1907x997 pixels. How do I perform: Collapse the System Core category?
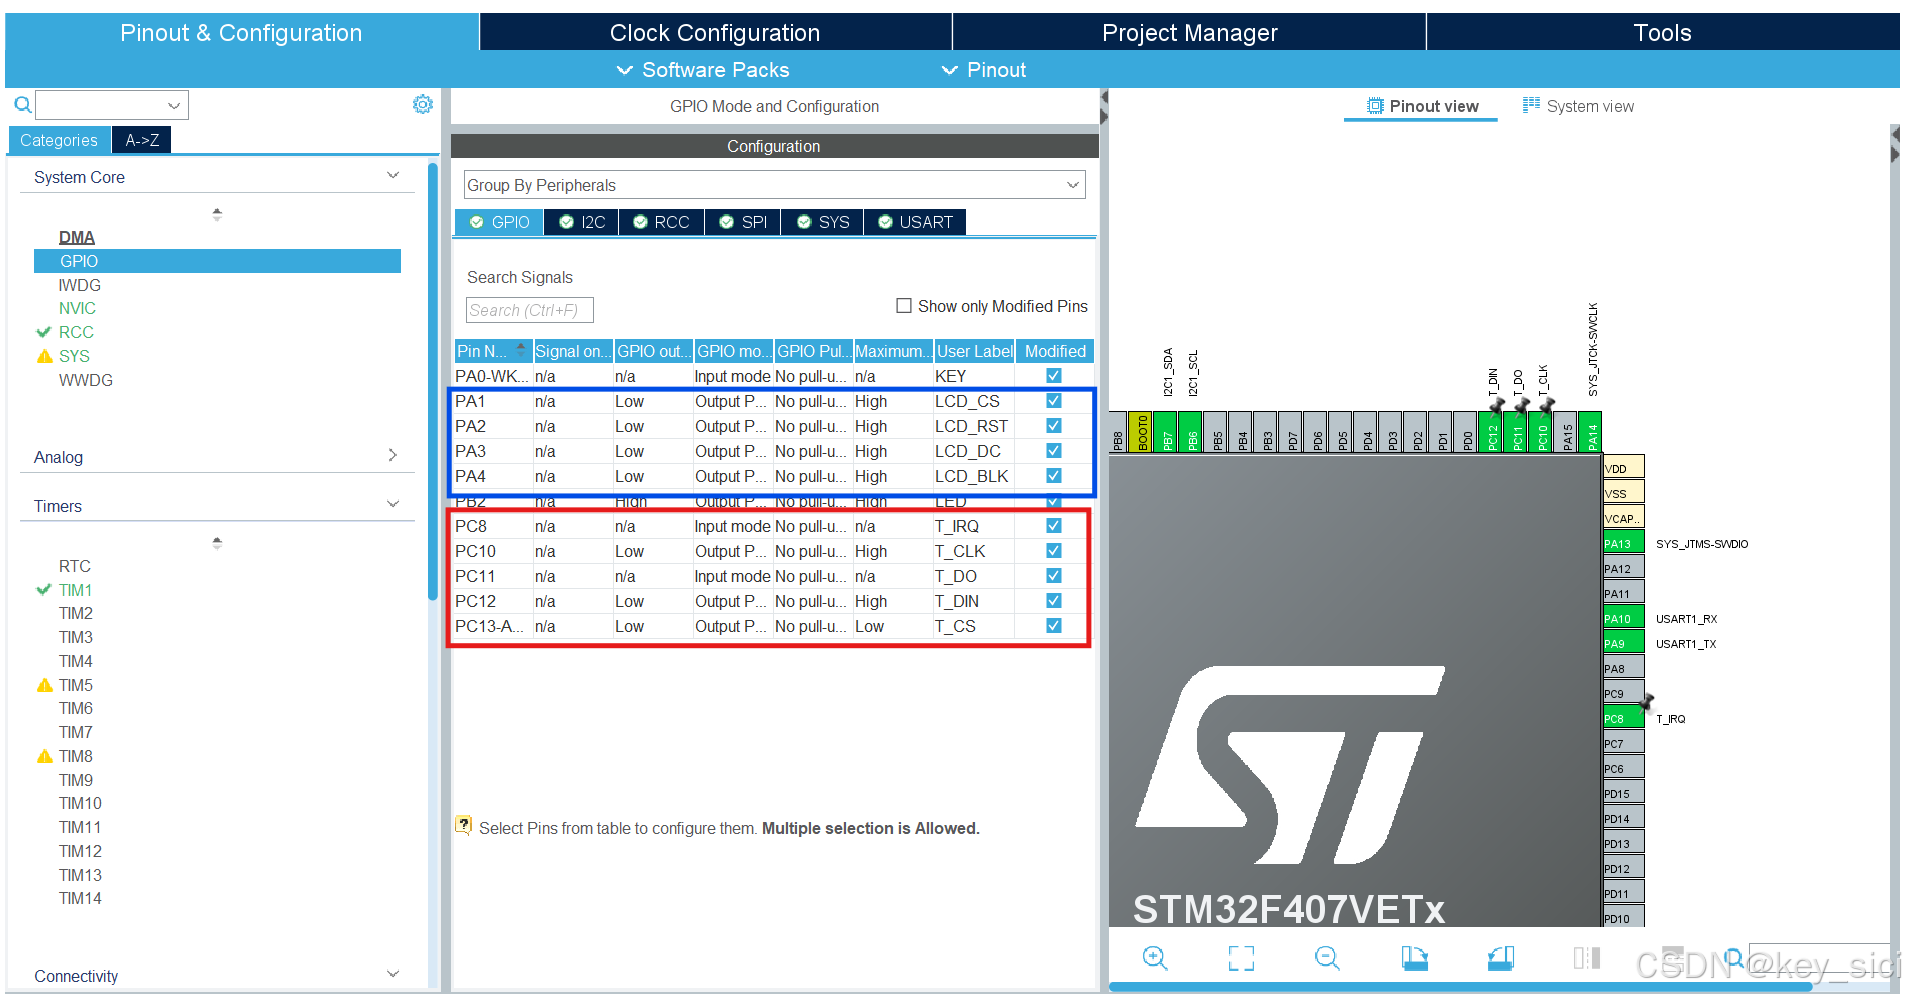393,176
